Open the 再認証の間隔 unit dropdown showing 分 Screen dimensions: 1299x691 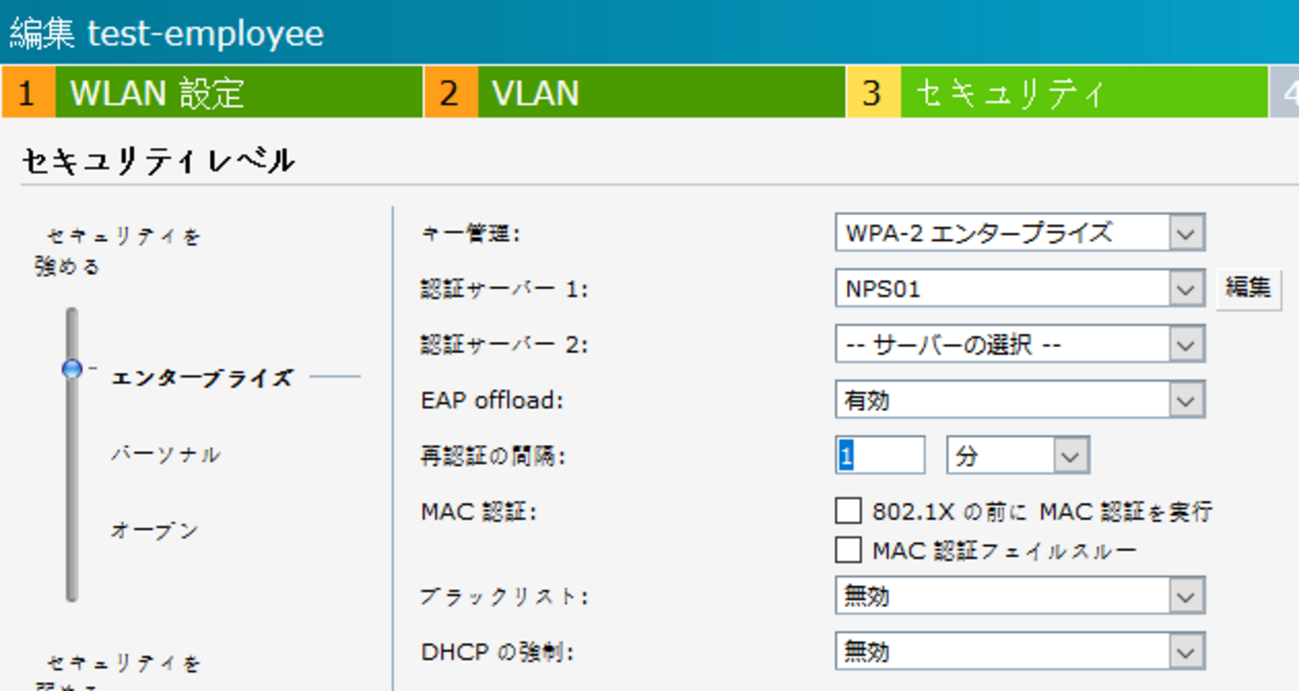(1018, 456)
